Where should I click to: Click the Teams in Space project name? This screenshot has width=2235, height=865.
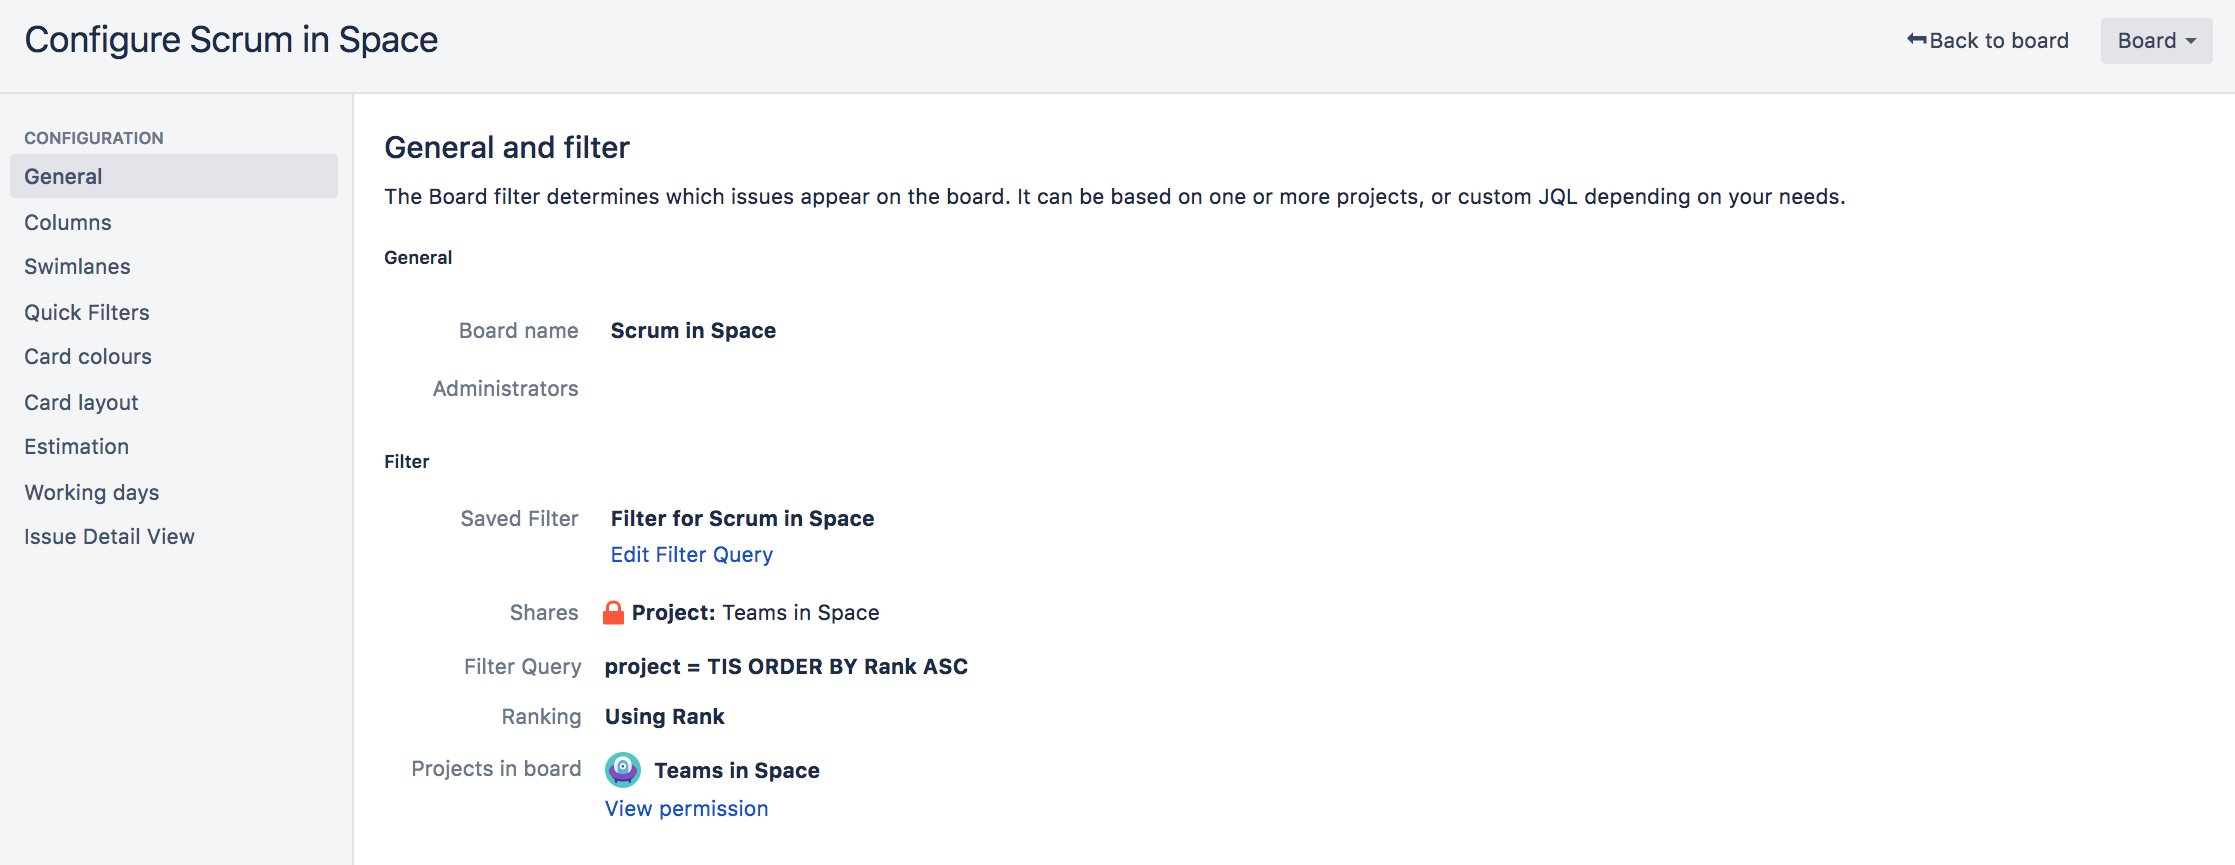pyautogui.click(x=737, y=771)
